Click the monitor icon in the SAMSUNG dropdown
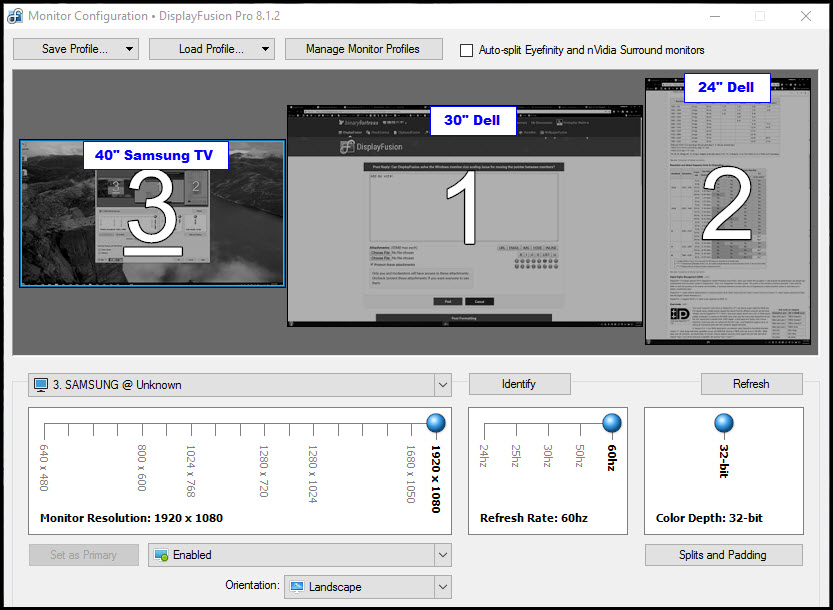 point(41,385)
